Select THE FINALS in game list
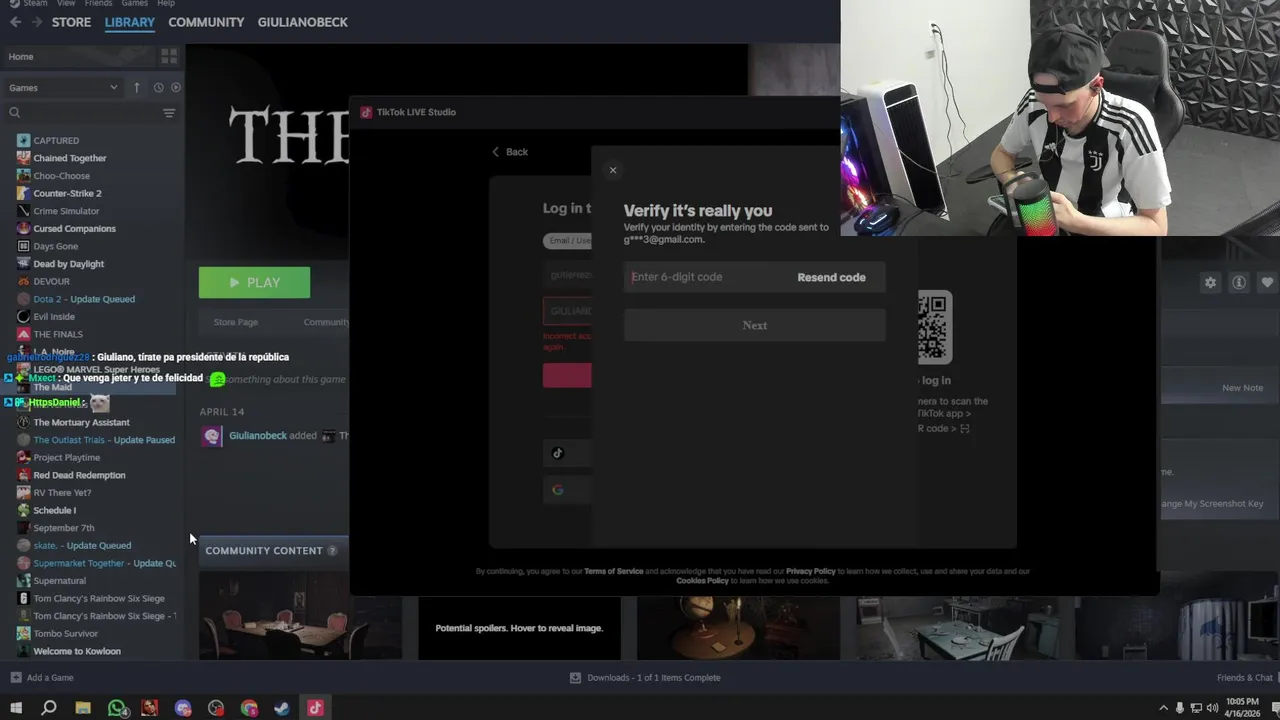The height and width of the screenshot is (720, 1280). (x=58, y=334)
